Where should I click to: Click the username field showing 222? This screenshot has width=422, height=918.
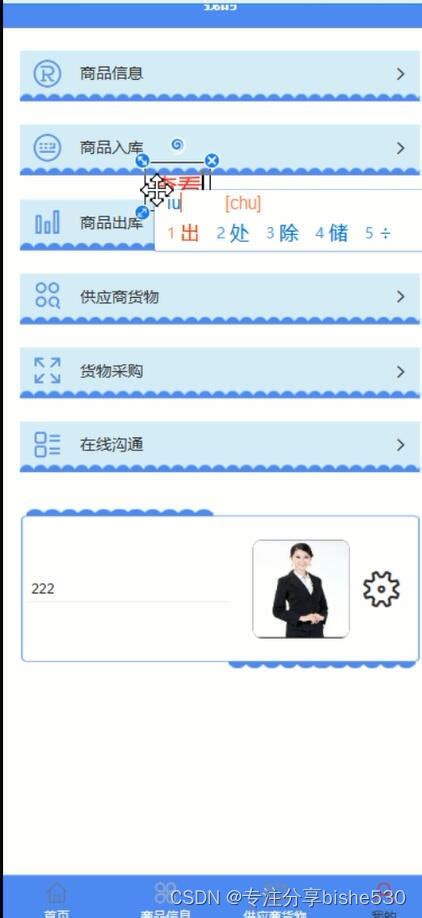point(128,589)
